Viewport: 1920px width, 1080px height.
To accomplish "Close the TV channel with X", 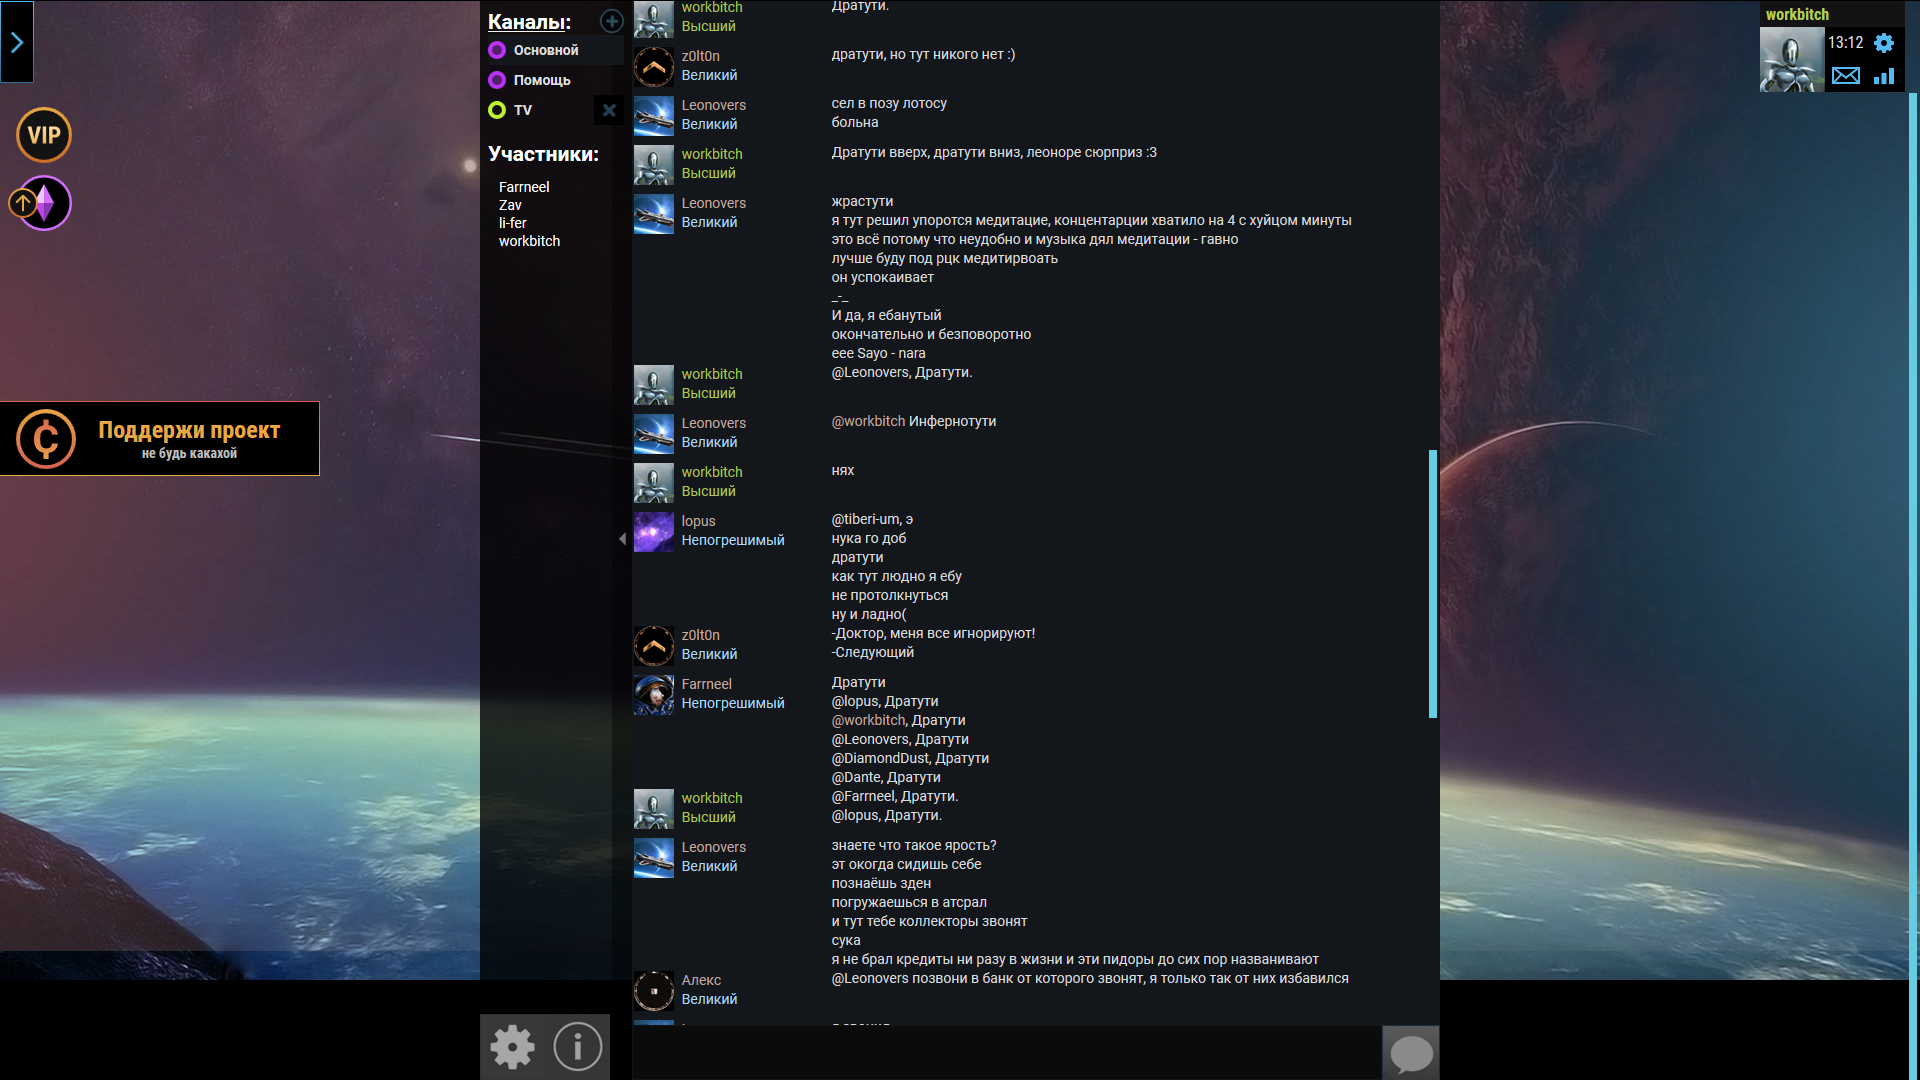I will tap(609, 110).
